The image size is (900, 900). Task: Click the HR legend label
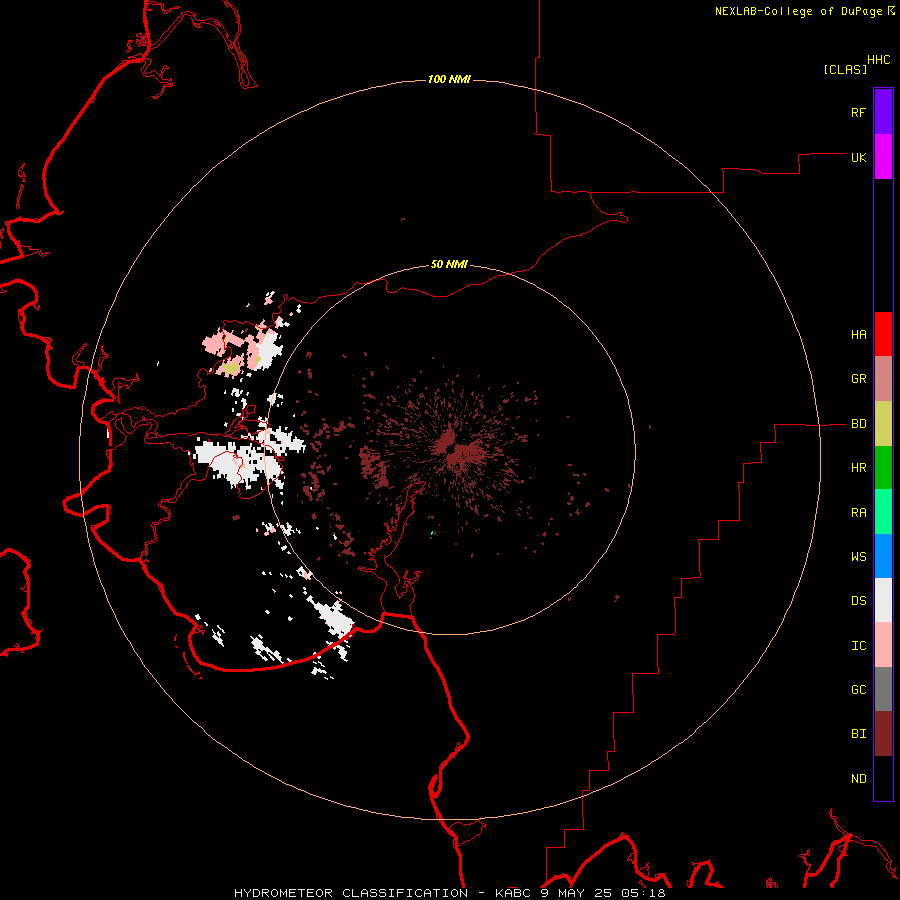pyautogui.click(x=858, y=468)
